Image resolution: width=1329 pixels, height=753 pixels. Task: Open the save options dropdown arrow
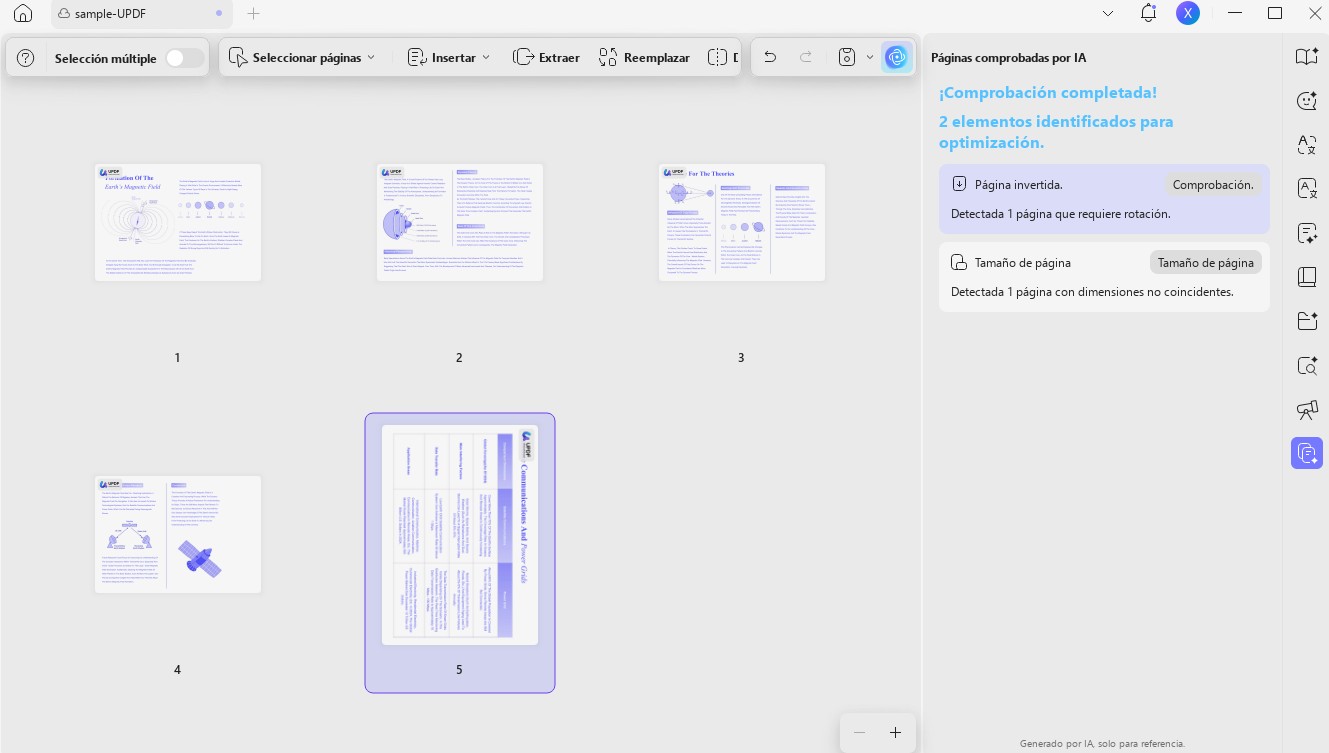(x=869, y=57)
